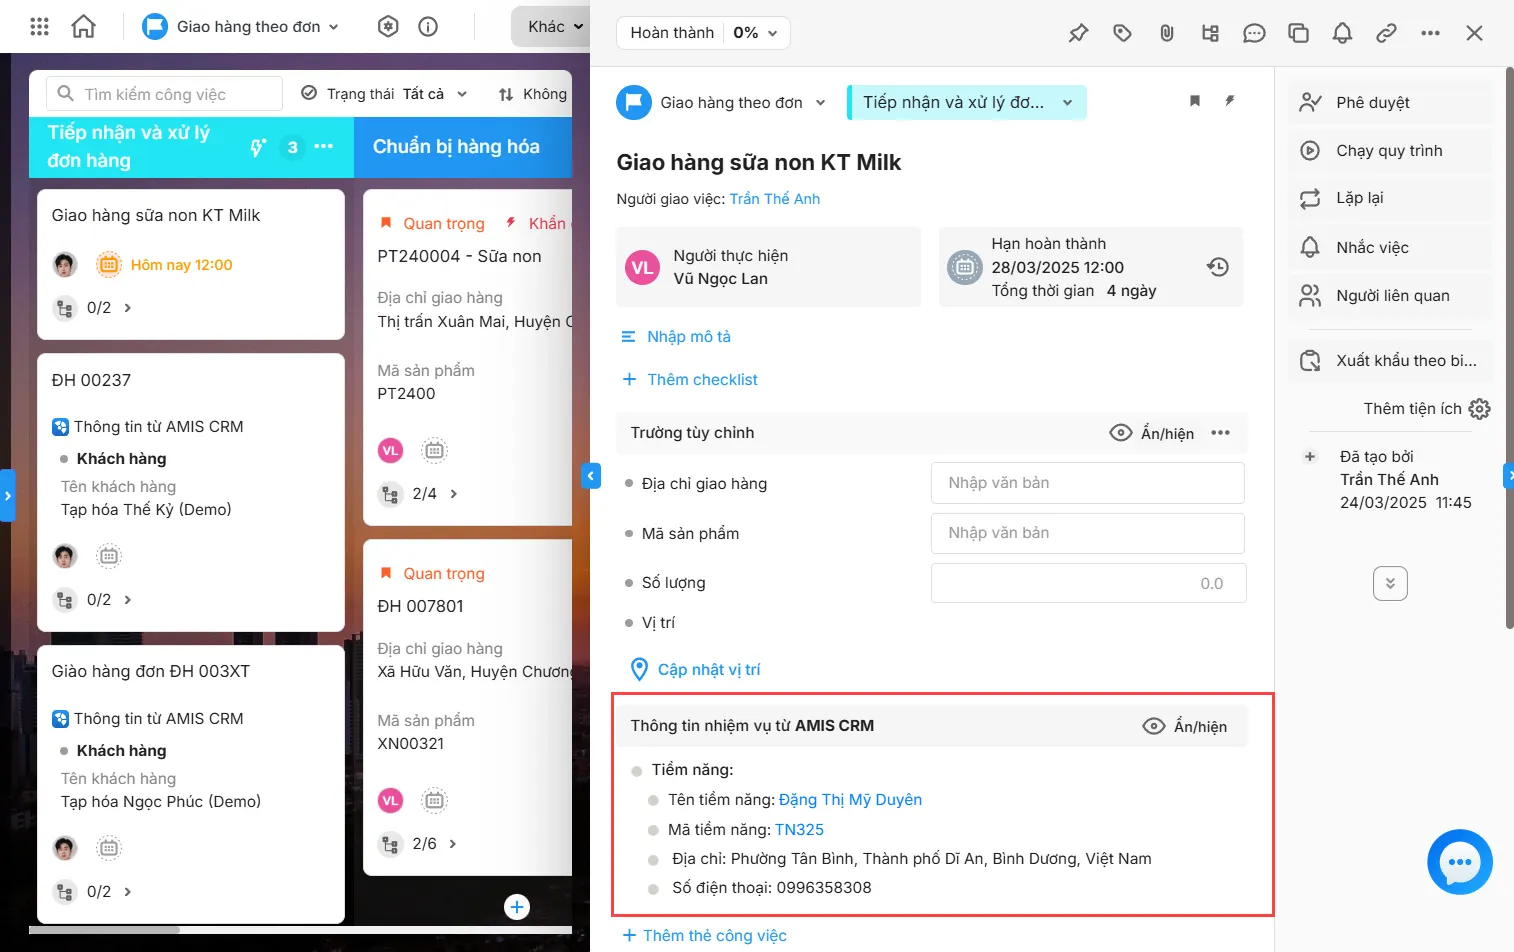The width and height of the screenshot is (1514, 952).
Task: Open the comments chat bubble icon
Action: tap(1254, 33)
